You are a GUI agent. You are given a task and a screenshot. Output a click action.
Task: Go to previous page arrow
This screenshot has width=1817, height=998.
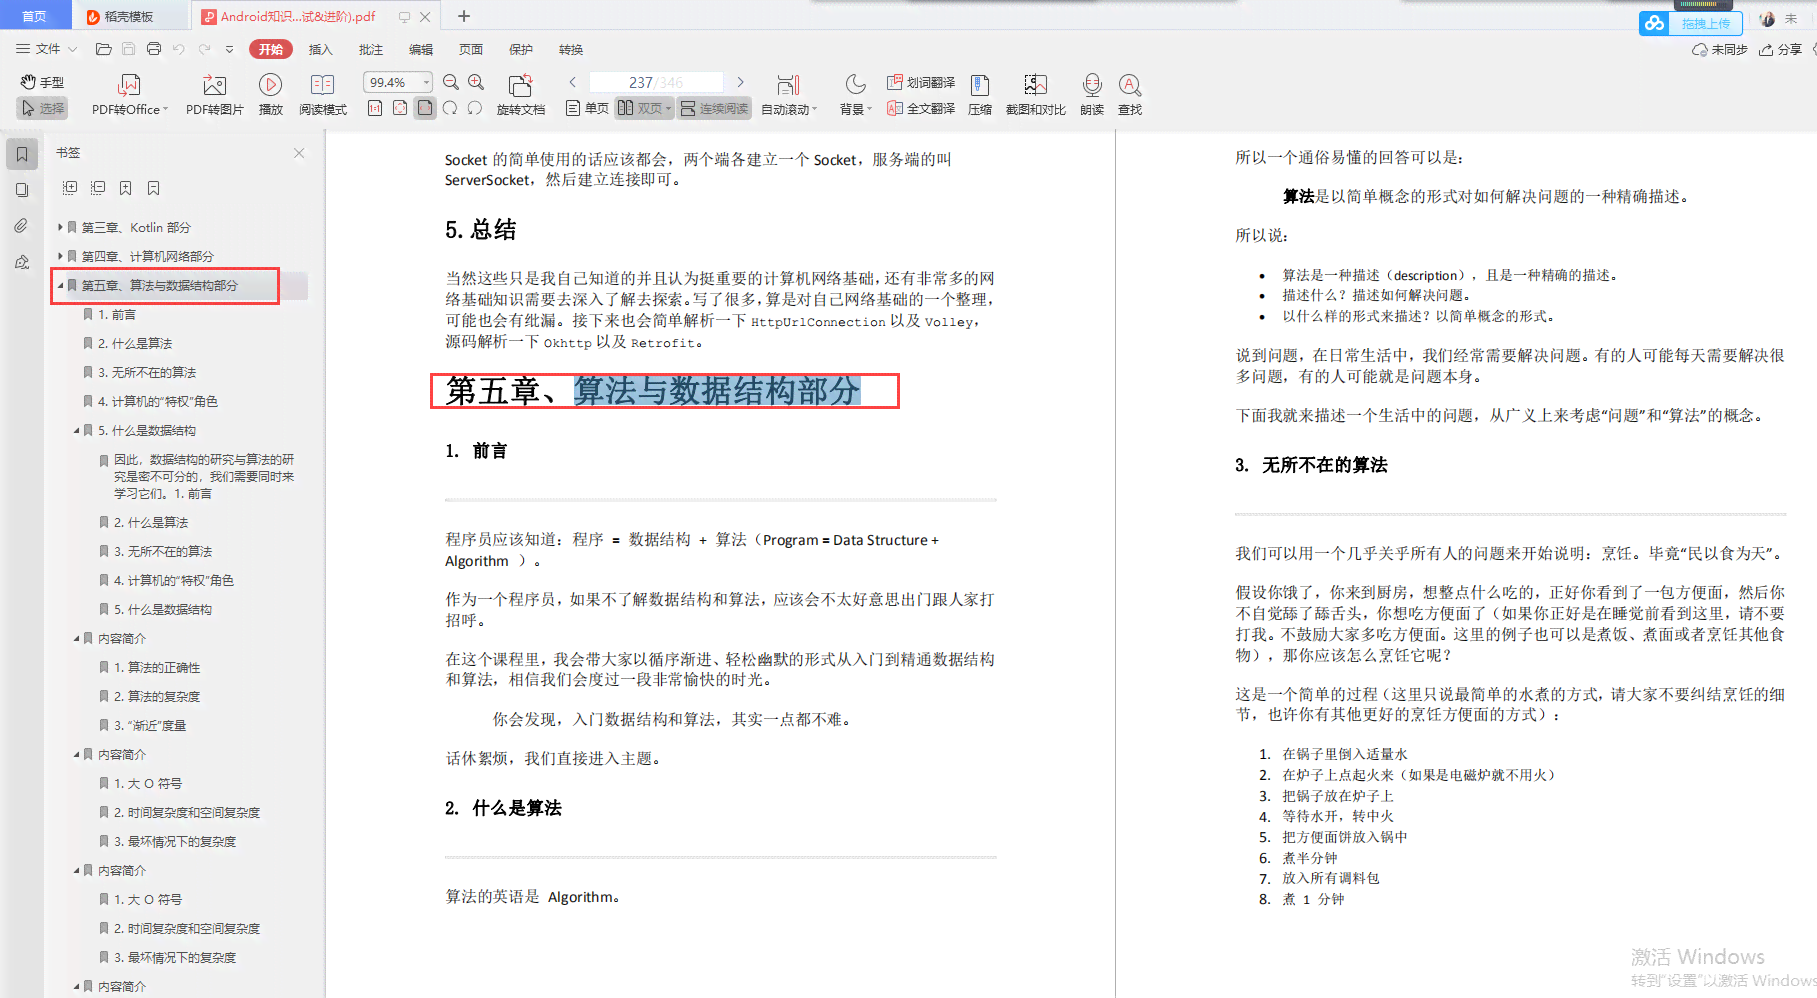coord(572,82)
